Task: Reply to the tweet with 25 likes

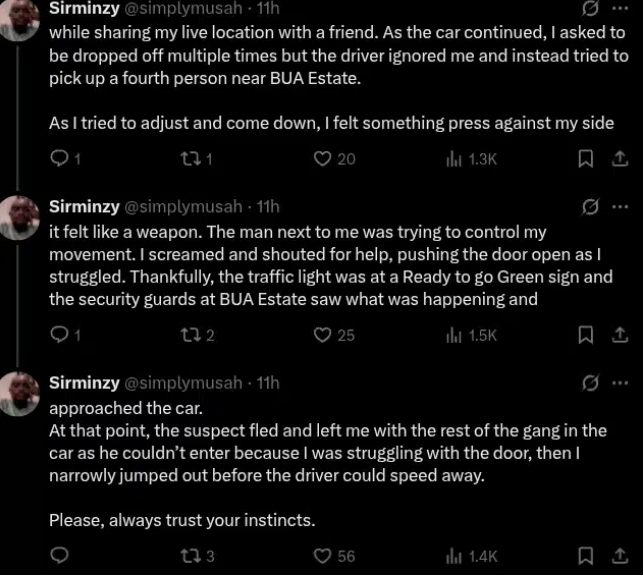Action: click(59, 335)
